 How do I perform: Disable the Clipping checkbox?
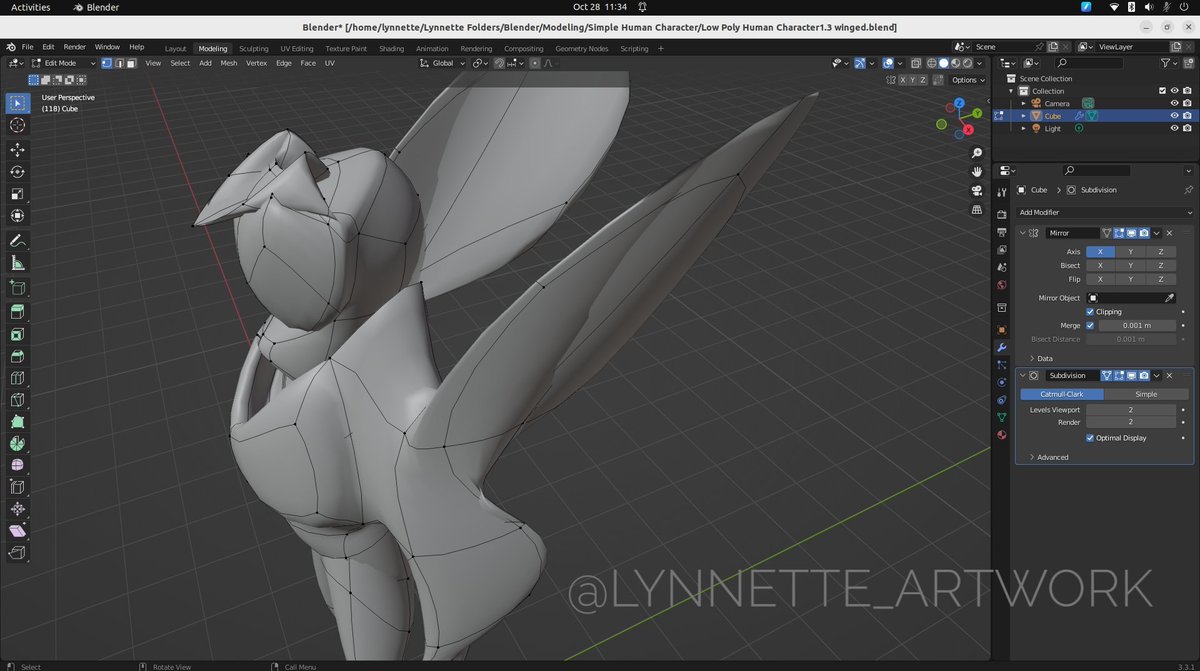(x=1090, y=312)
